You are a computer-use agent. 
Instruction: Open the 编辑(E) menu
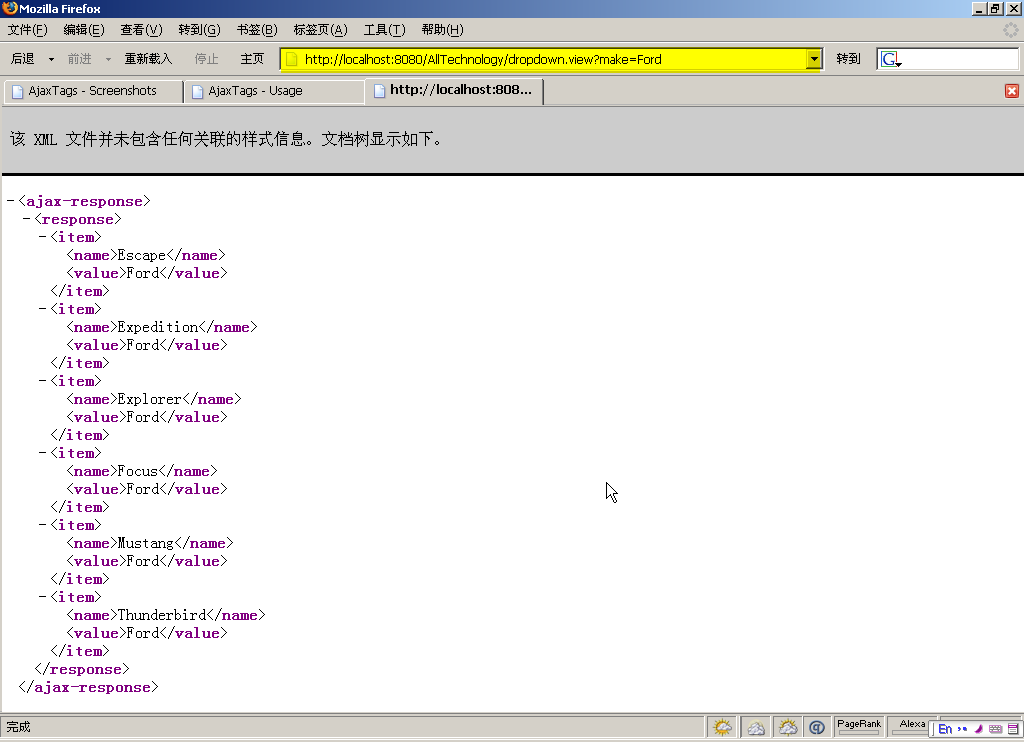coord(84,30)
